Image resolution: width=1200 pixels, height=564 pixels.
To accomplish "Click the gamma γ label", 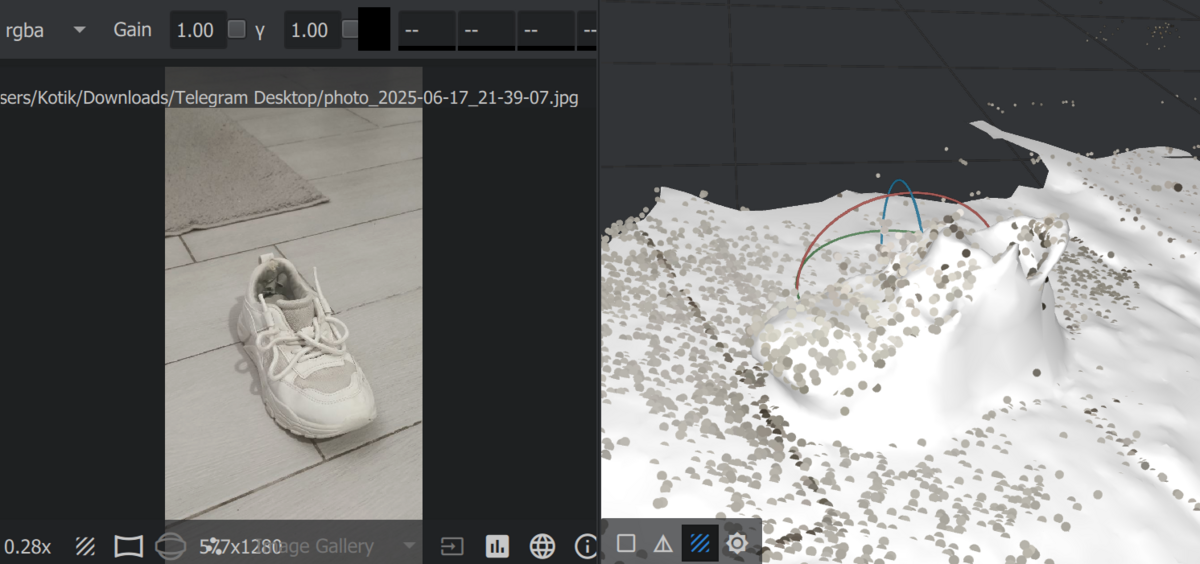I will coord(260,30).
